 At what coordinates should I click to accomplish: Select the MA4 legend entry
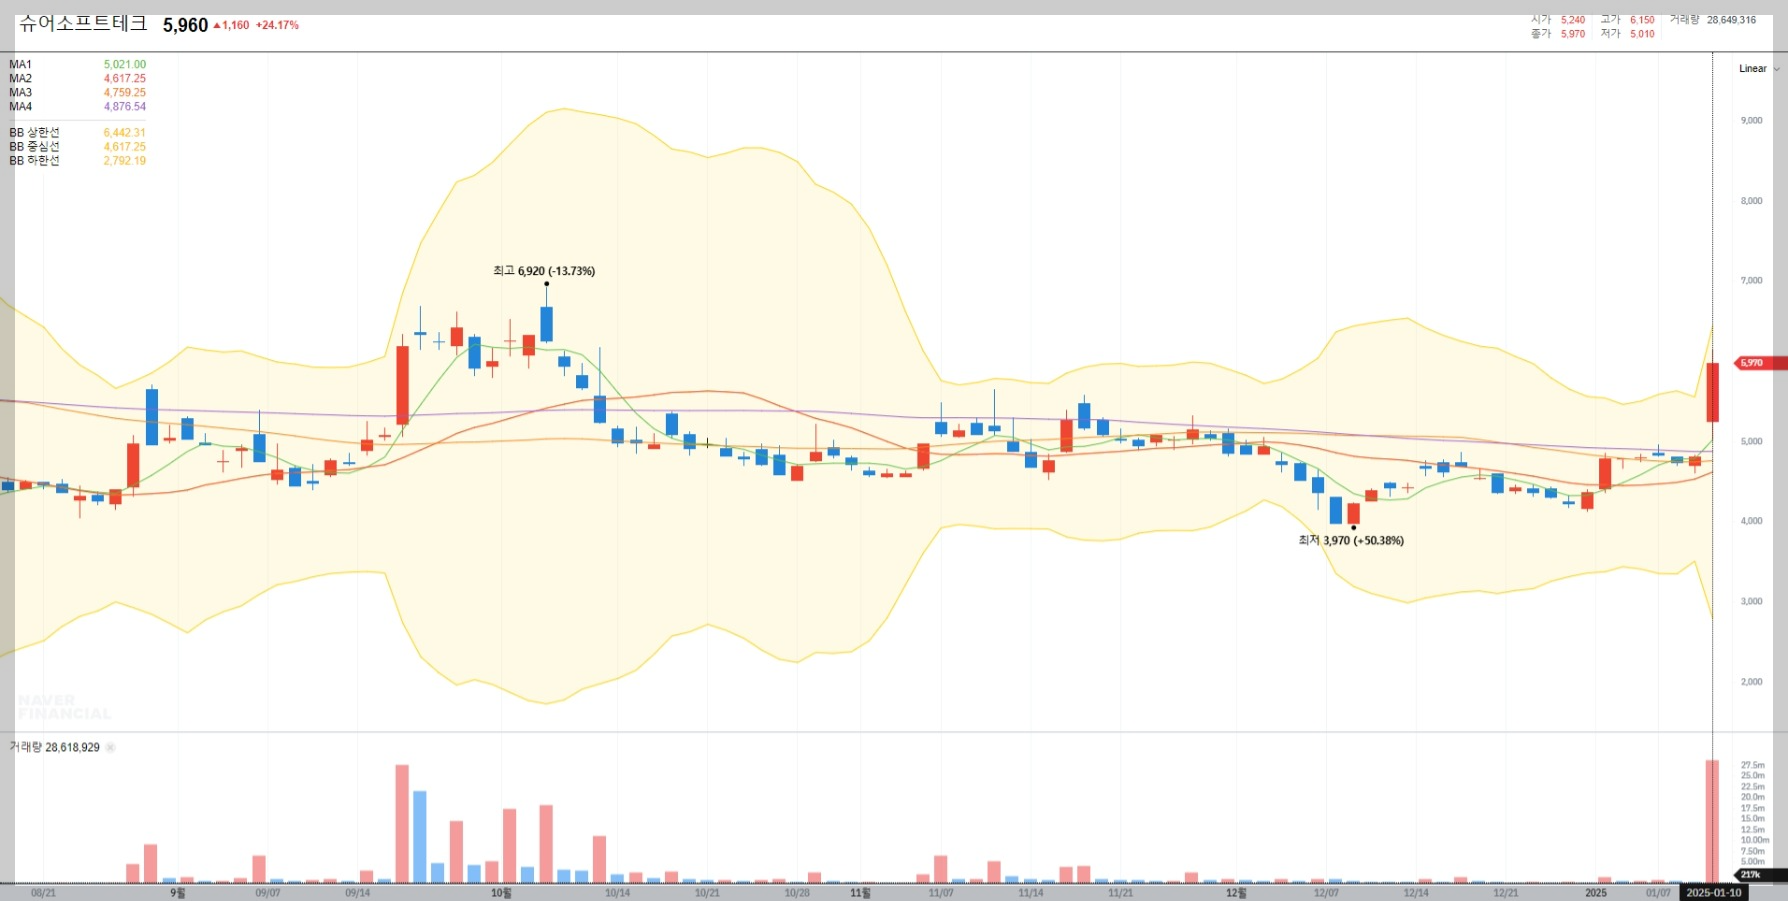coord(21,106)
